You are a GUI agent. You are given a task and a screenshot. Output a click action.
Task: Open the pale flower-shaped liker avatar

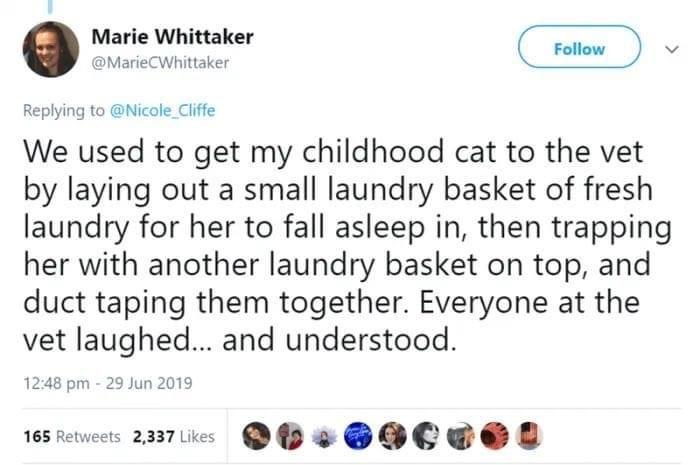point(323,436)
